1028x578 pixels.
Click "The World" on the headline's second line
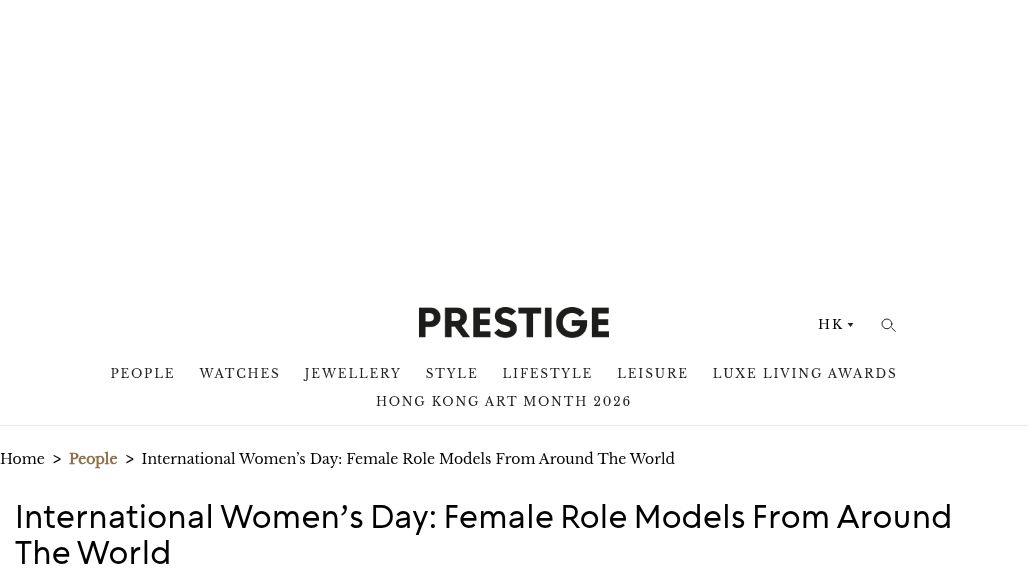[x=93, y=552]
